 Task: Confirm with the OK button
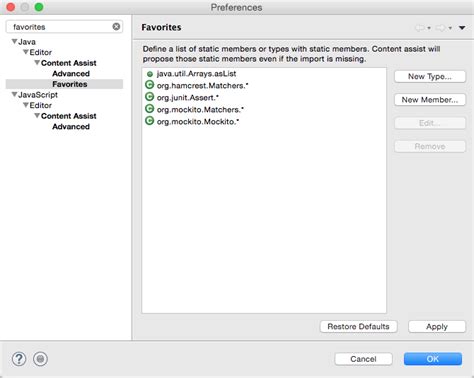point(433,359)
